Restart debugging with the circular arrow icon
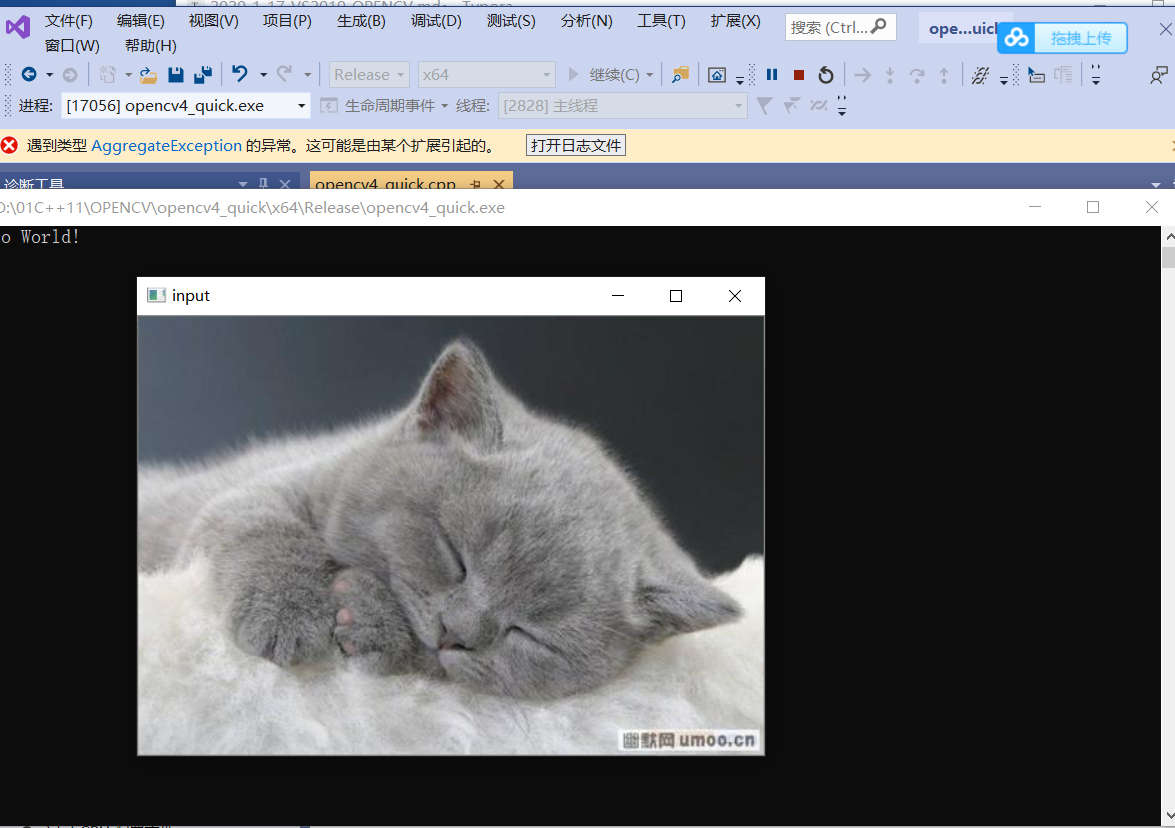 (x=826, y=74)
